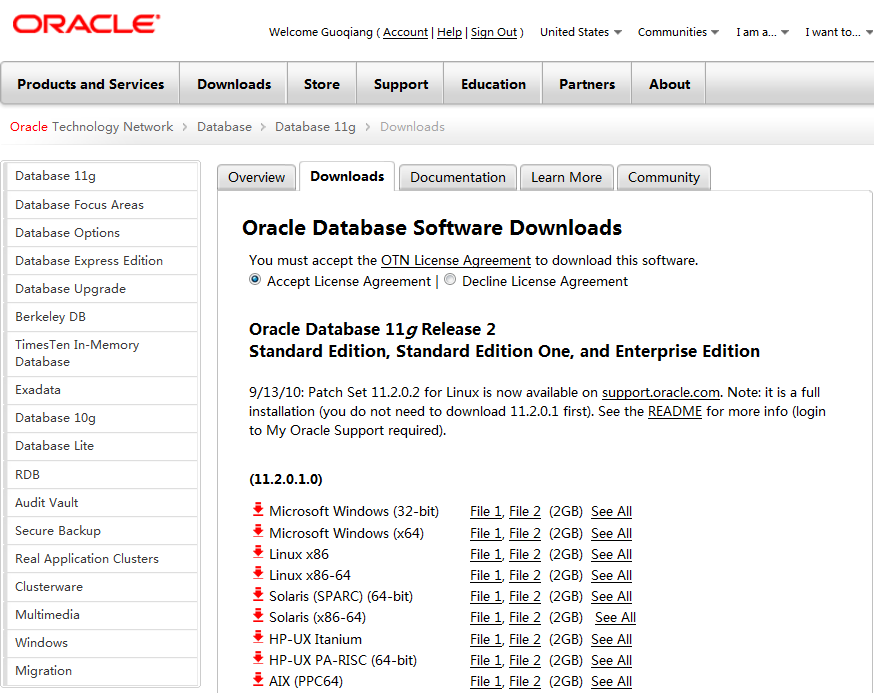Click download icon next to AIX (PPC64)
874x693 pixels.
258,681
